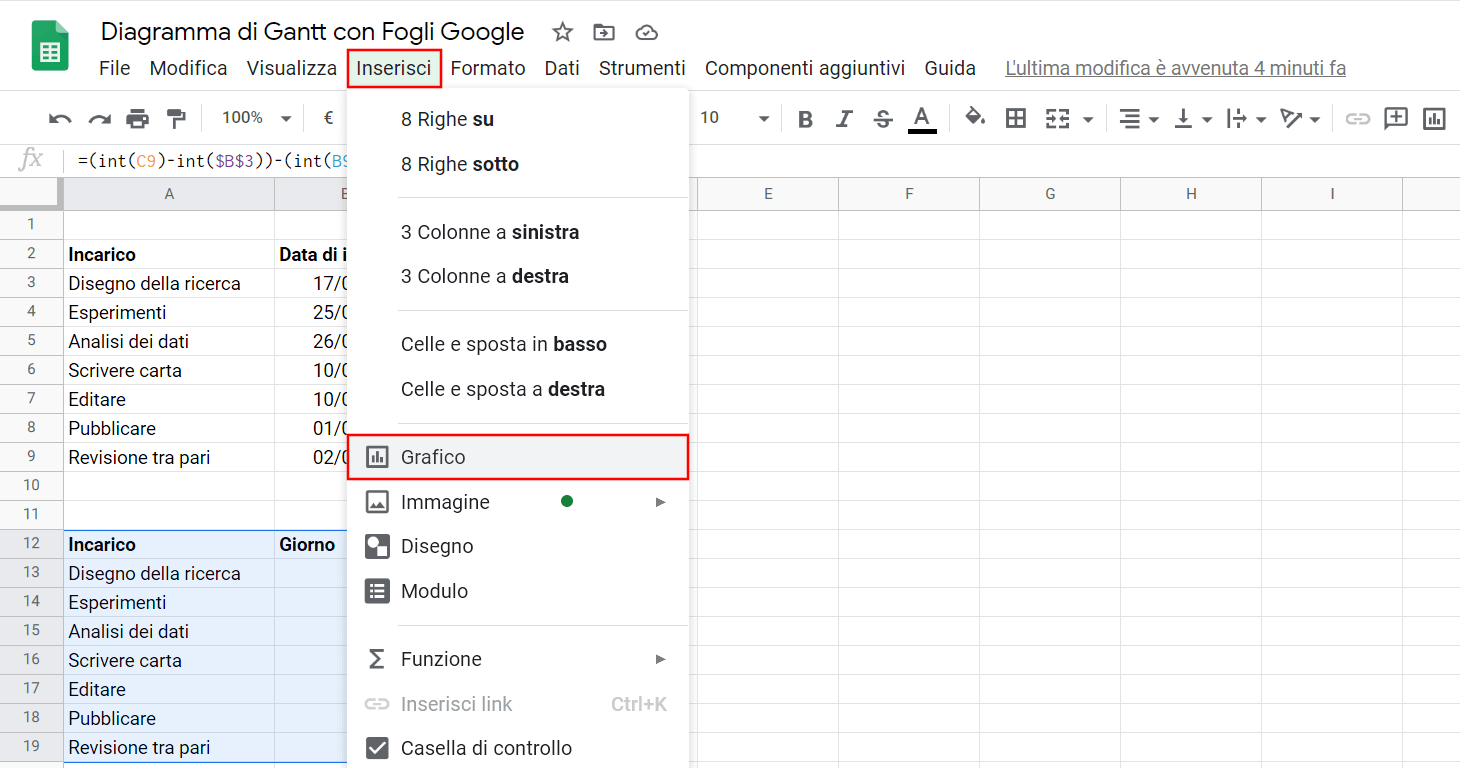The width and height of the screenshot is (1460, 768).
Task: Choose Modulo from the menu
Action: 518,591
